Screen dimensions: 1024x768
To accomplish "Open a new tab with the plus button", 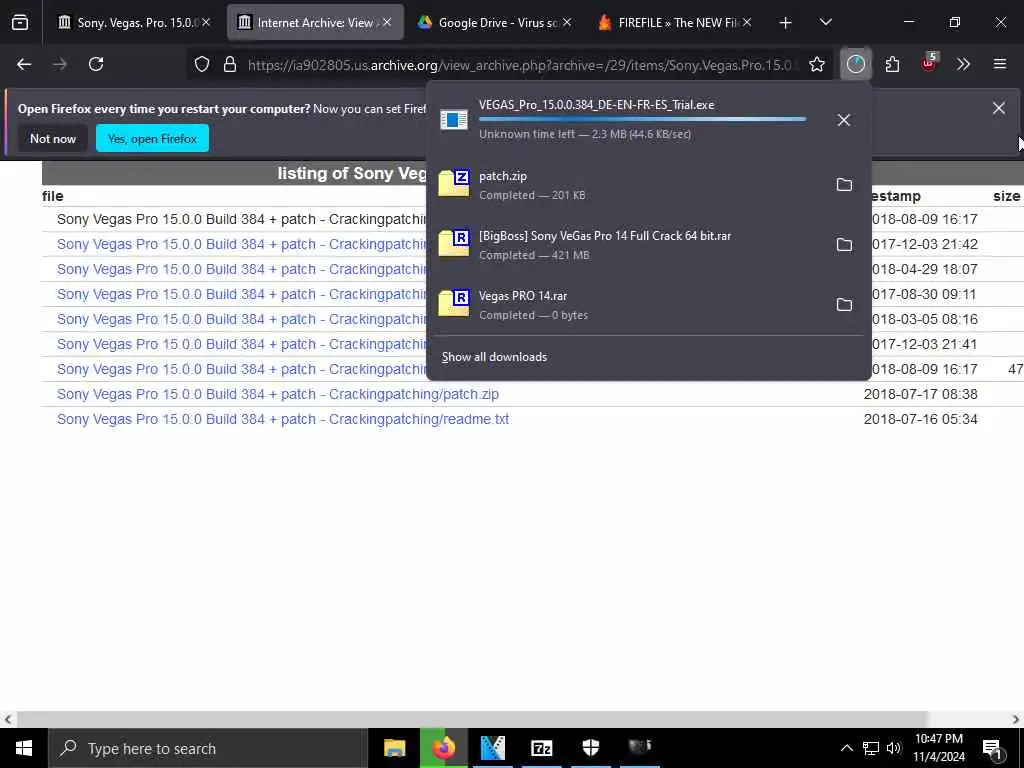I will click(x=786, y=23).
